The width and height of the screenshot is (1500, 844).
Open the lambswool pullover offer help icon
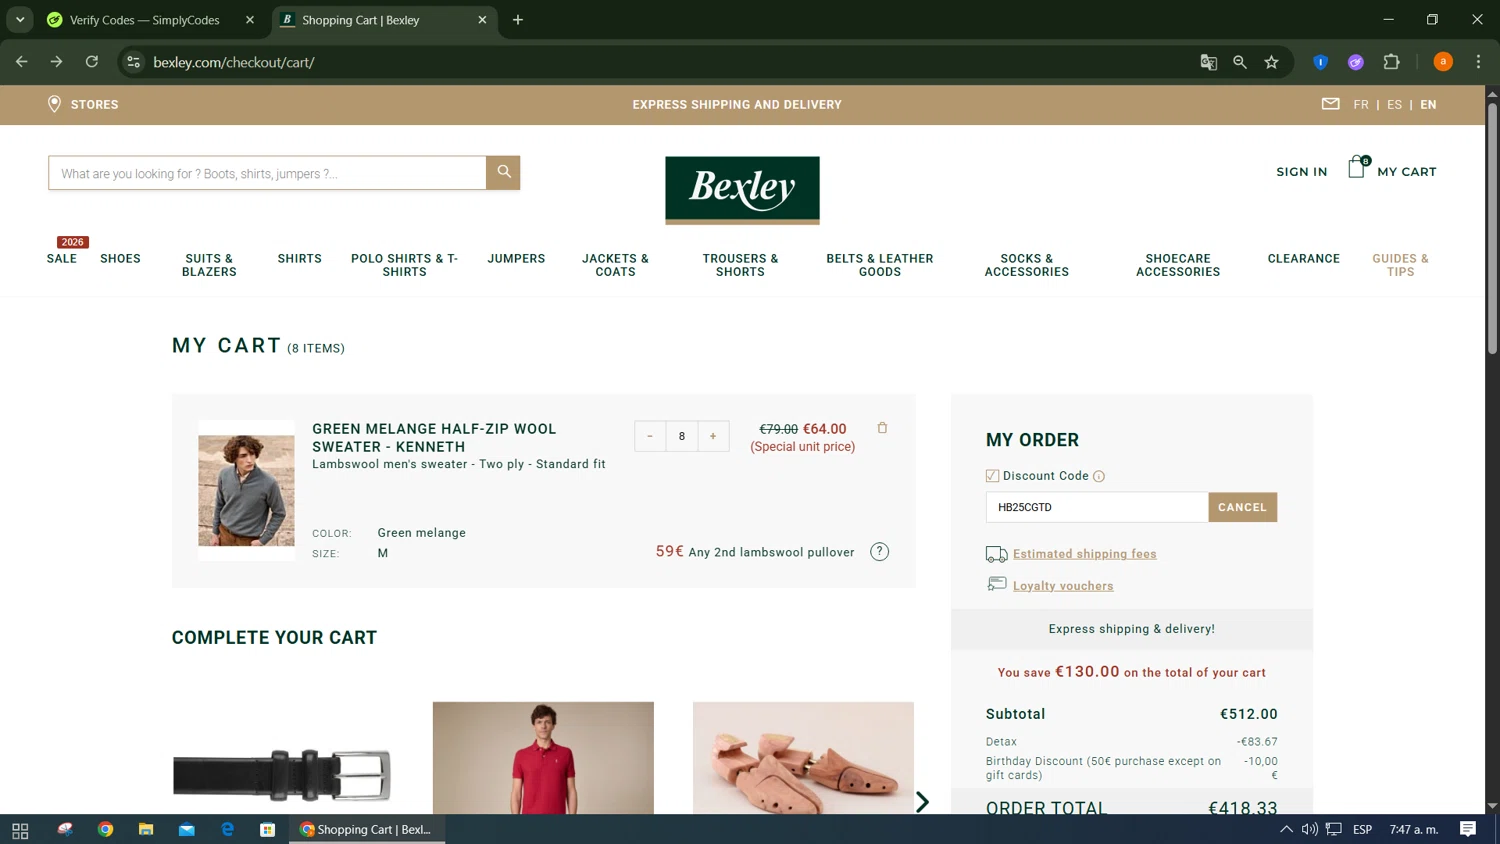point(879,552)
